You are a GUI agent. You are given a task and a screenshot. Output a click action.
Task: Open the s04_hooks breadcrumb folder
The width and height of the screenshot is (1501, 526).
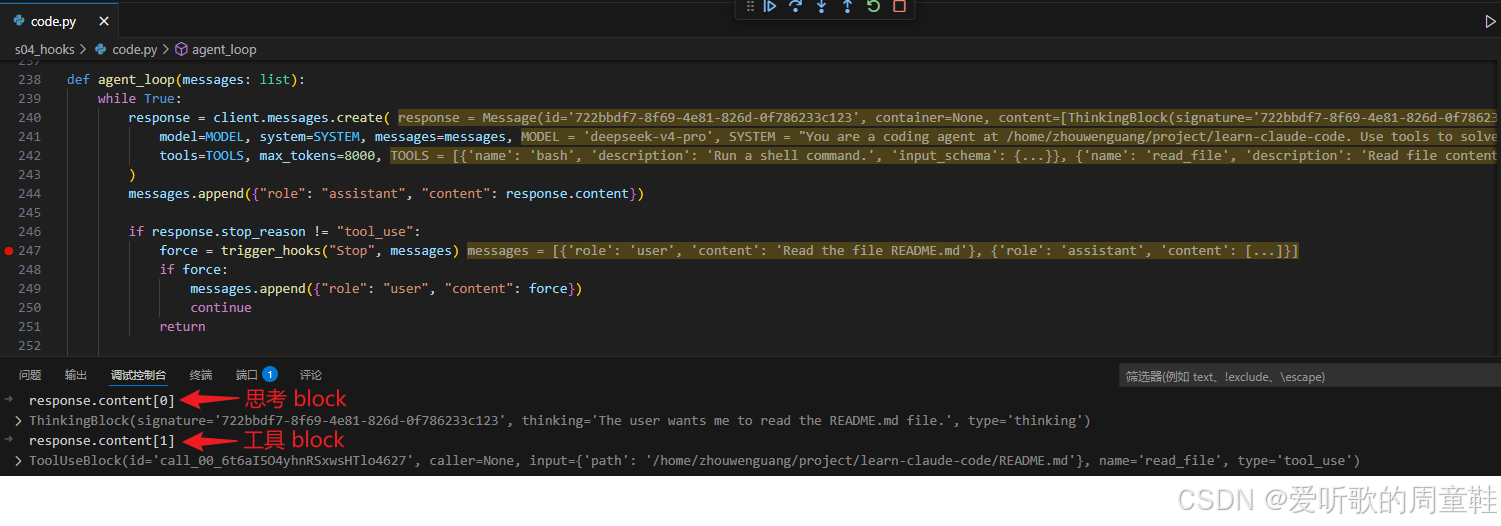(44, 49)
